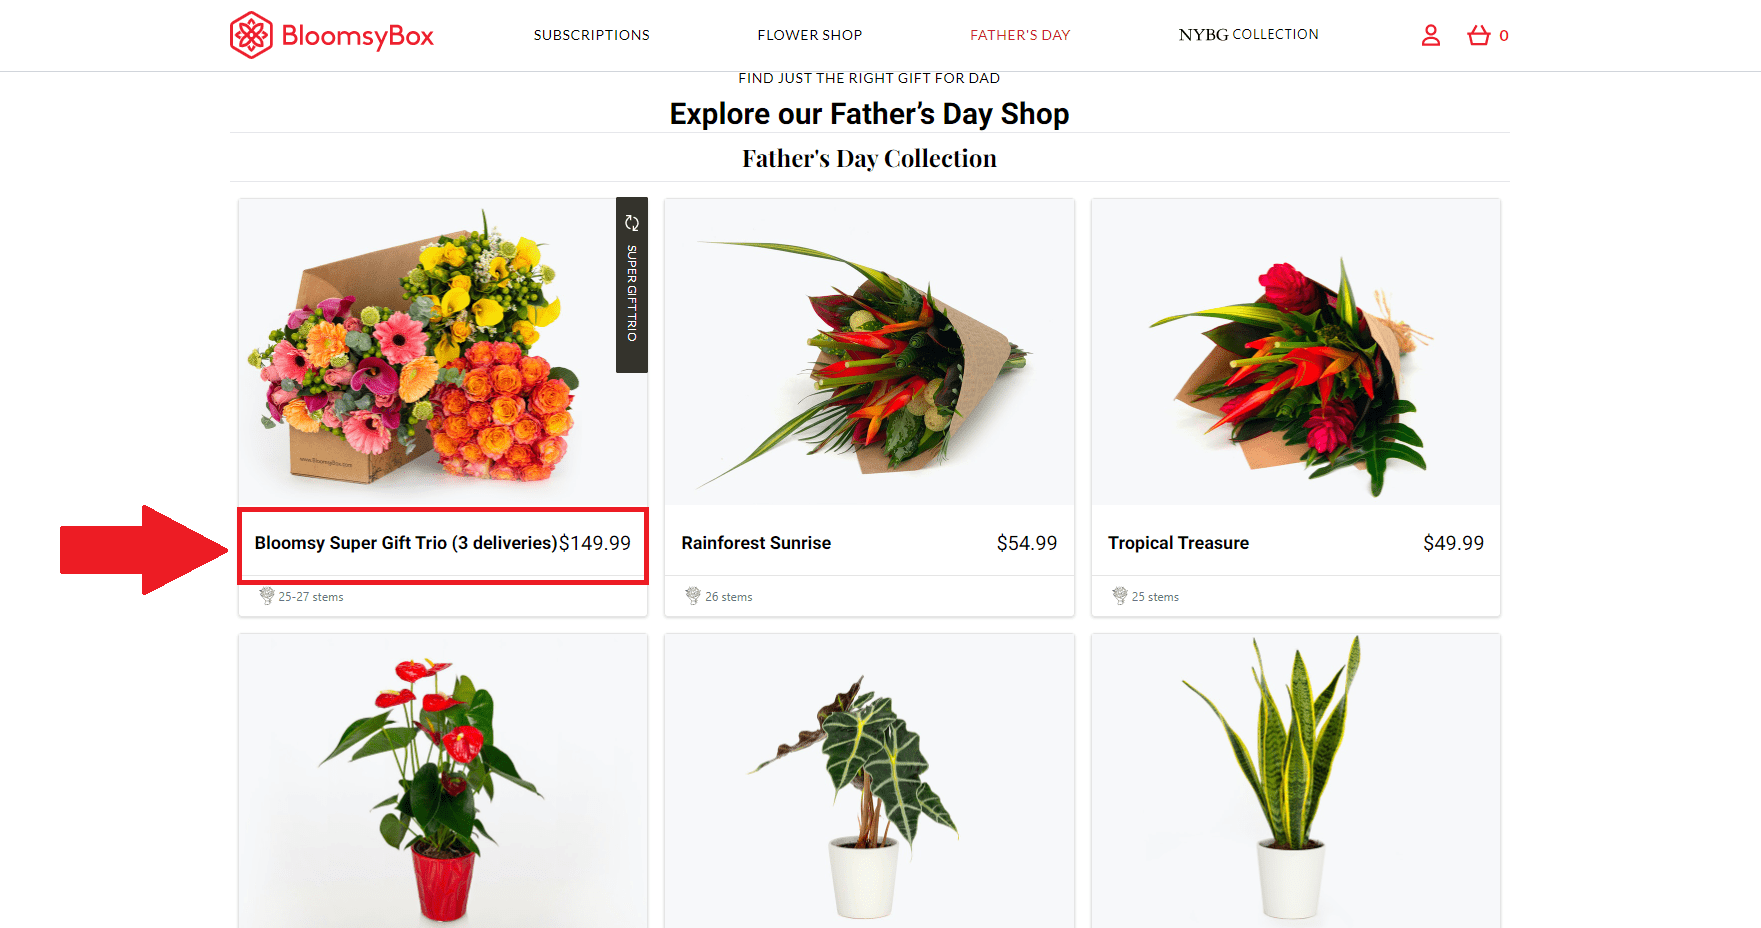Click the bouquet icon beside 26 stems
The height and width of the screenshot is (928, 1761).
click(x=693, y=596)
